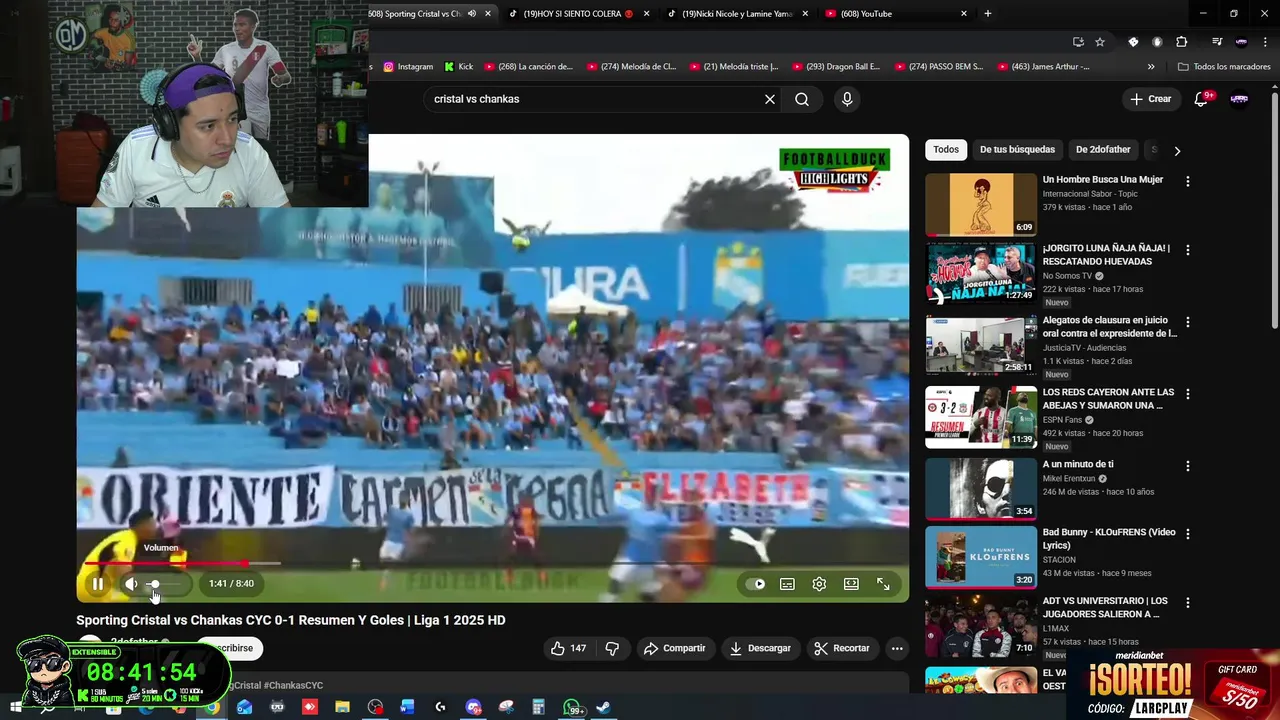
Task: Open the 'Dragon Ball' bookmark
Action: pyautogui.click(x=836, y=67)
